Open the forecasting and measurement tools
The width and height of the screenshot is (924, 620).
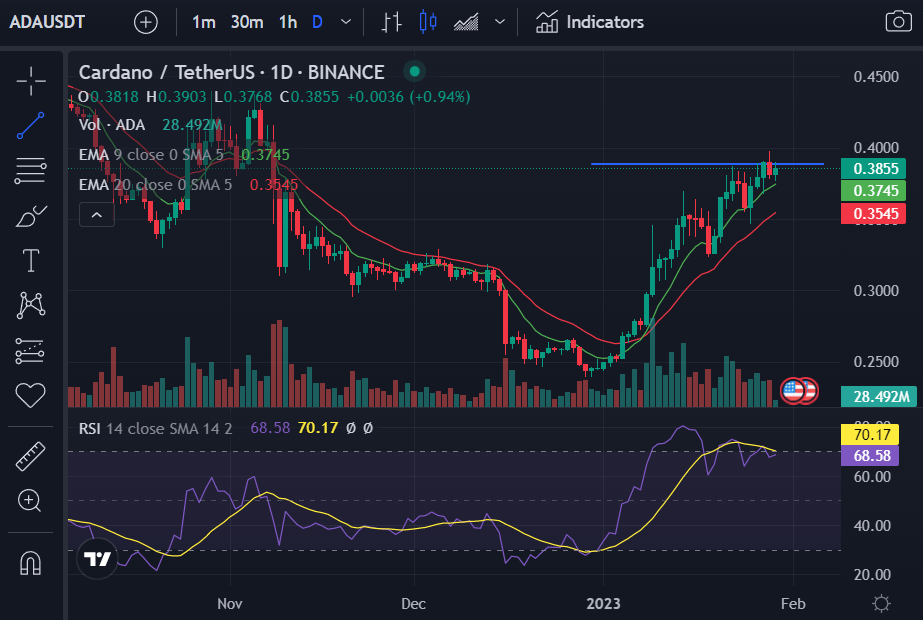[x=29, y=351]
